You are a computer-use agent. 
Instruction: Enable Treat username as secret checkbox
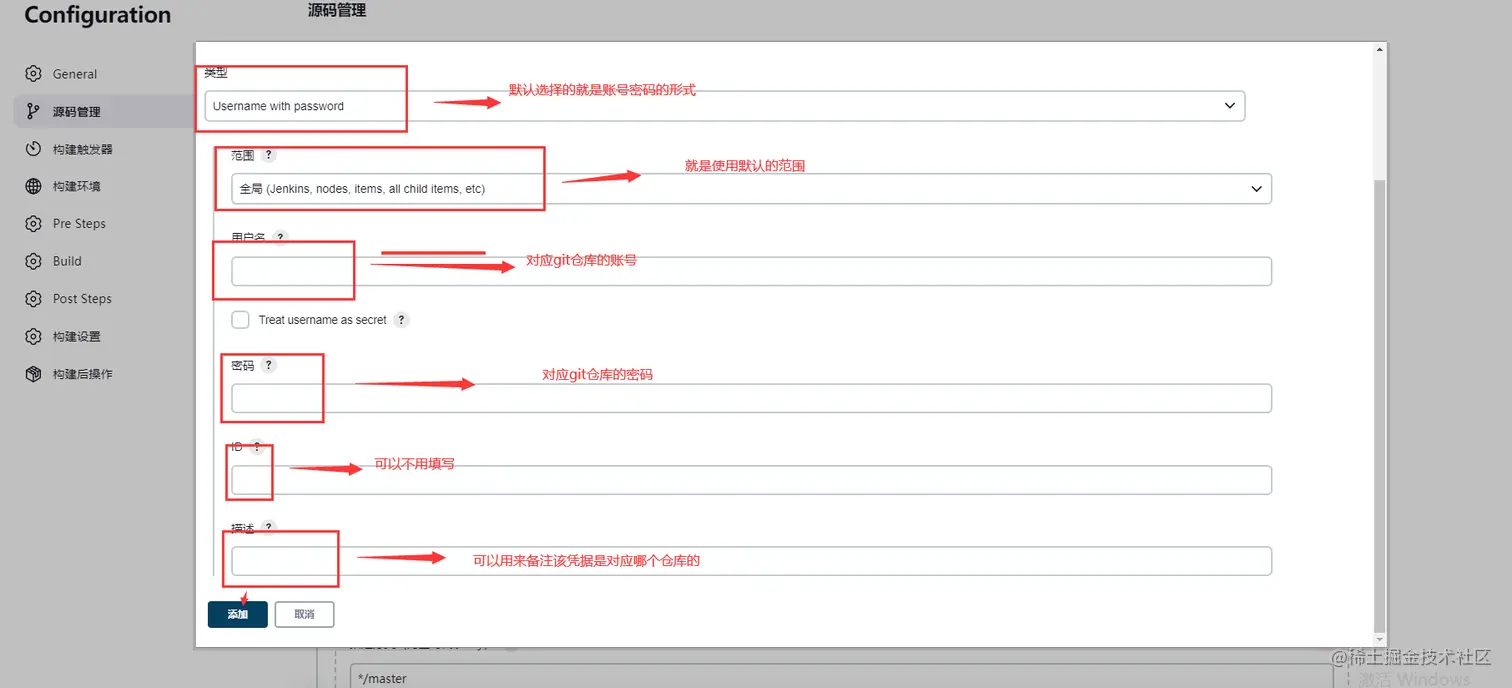tap(240, 320)
